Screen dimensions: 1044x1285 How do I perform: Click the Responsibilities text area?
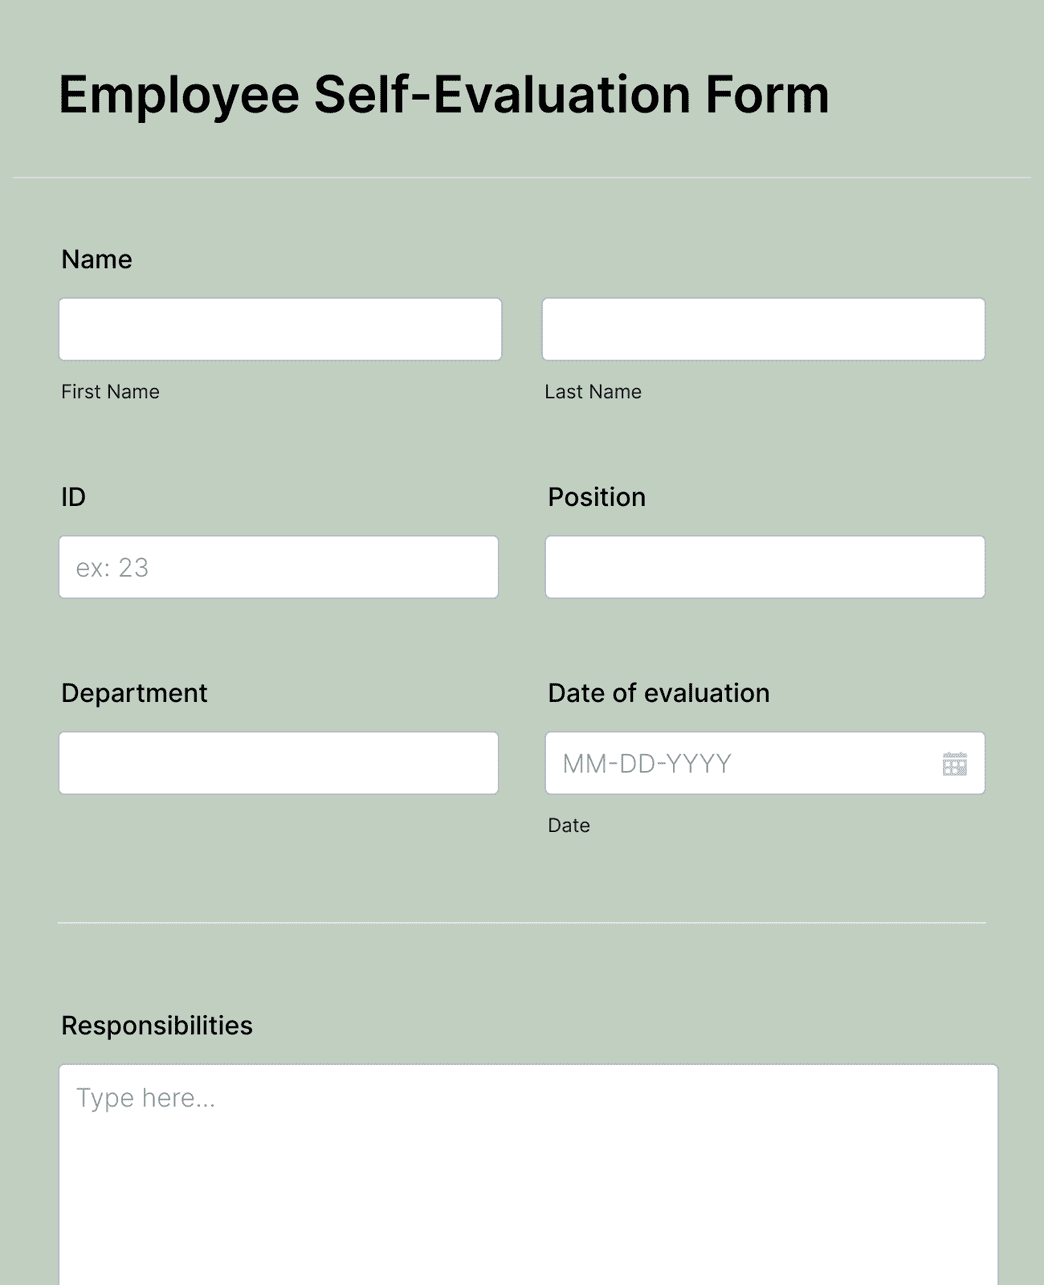(x=528, y=1150)
